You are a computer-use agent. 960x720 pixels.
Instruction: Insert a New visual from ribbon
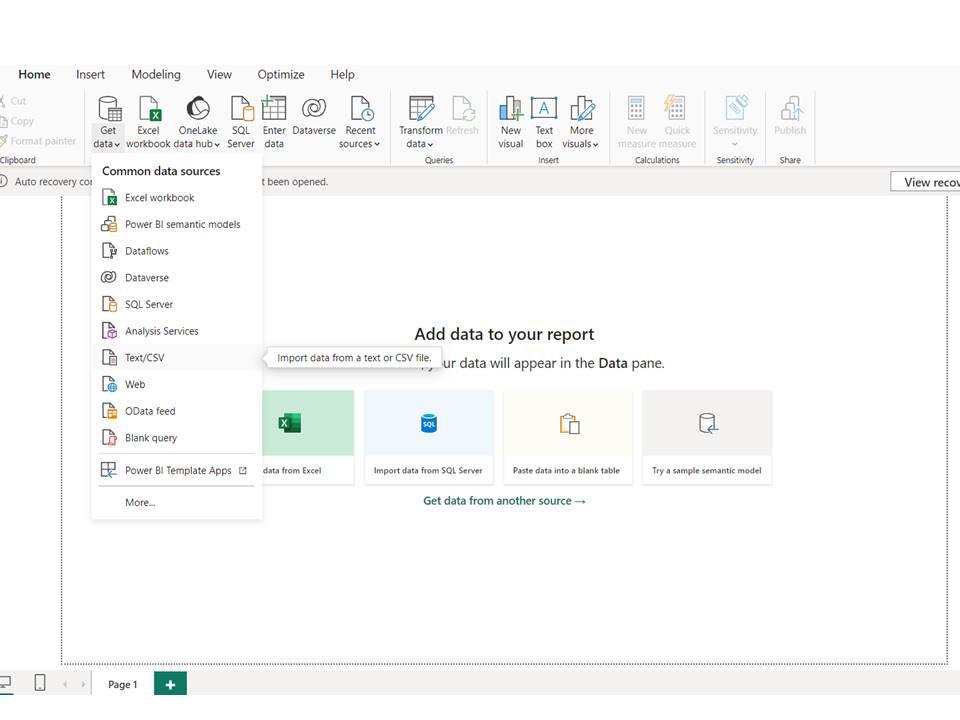tap(511, 122)
